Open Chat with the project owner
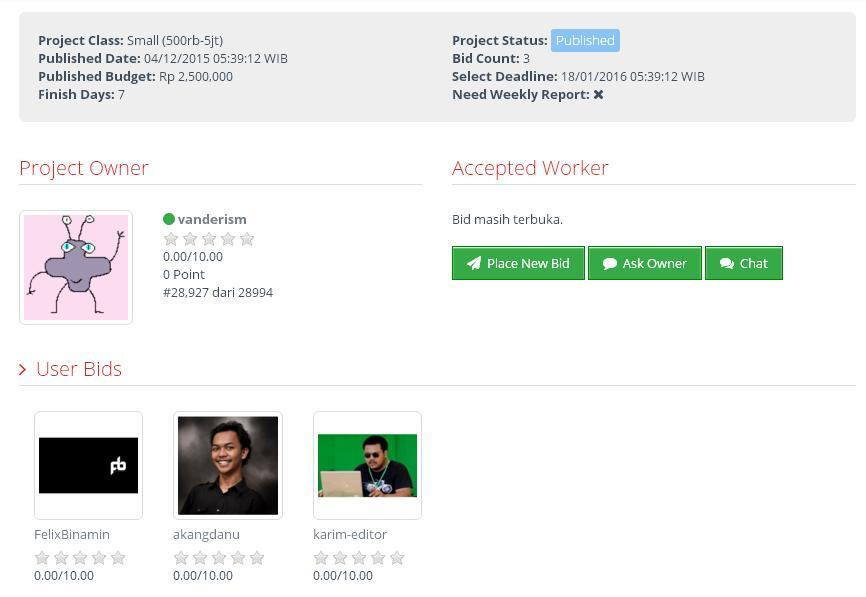The height and width of the screenshot is (597, 866). pos(743,263)
